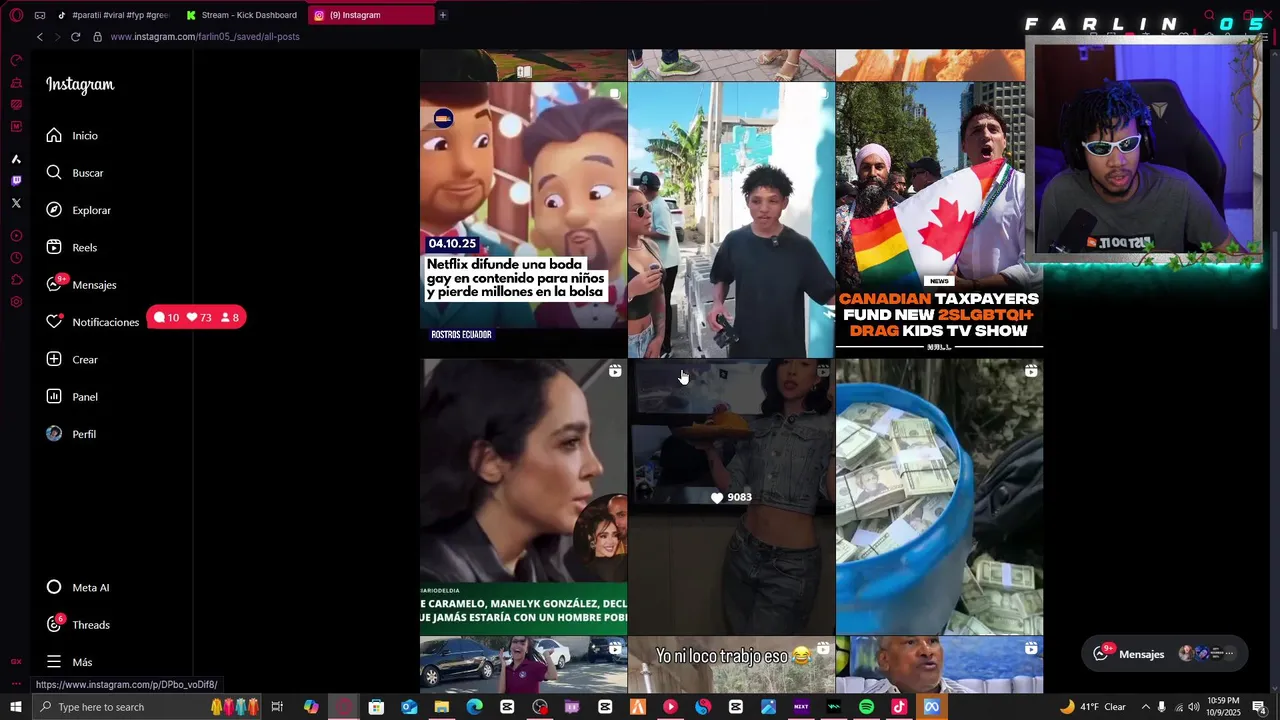This screenshot has width=1280, height=720.
Task: Open the Canadian Taxpayers news post
Action: [x=939, y=220]
